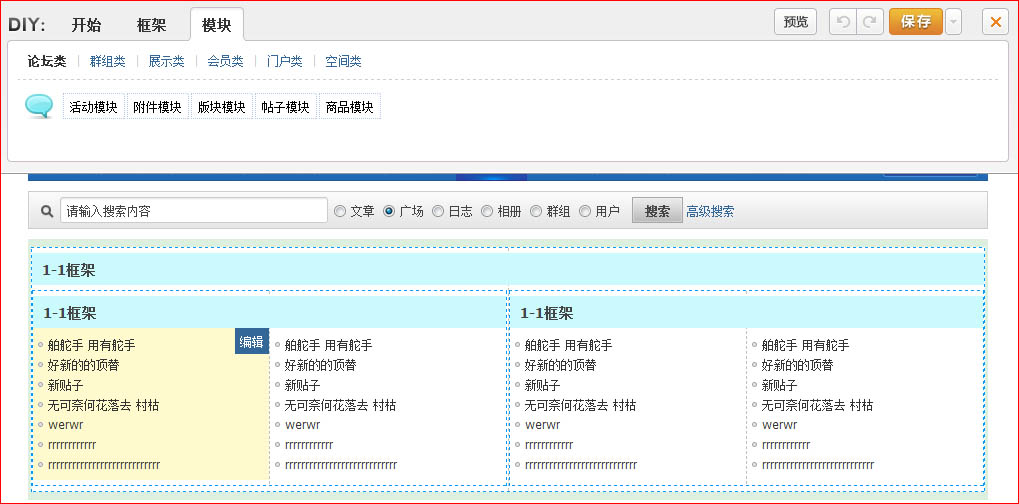Open the 开始 tab
The width and height of the screenshot is (1019, 504).
87,24
